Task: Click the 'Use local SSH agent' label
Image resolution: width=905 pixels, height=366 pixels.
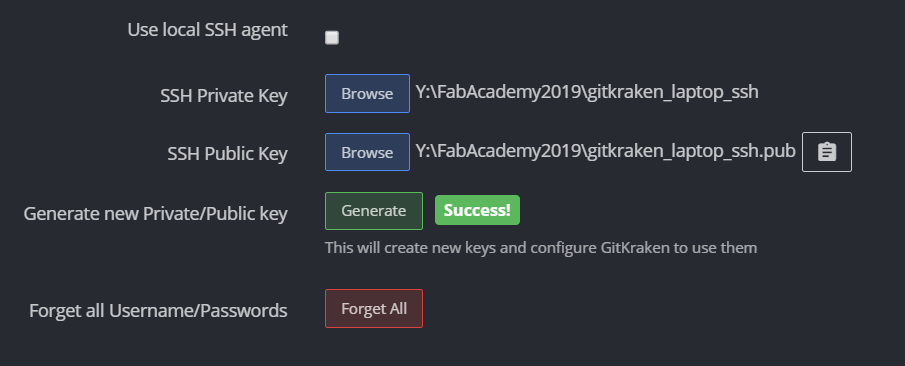Action: pyautogui.click(x=207, y=30)
